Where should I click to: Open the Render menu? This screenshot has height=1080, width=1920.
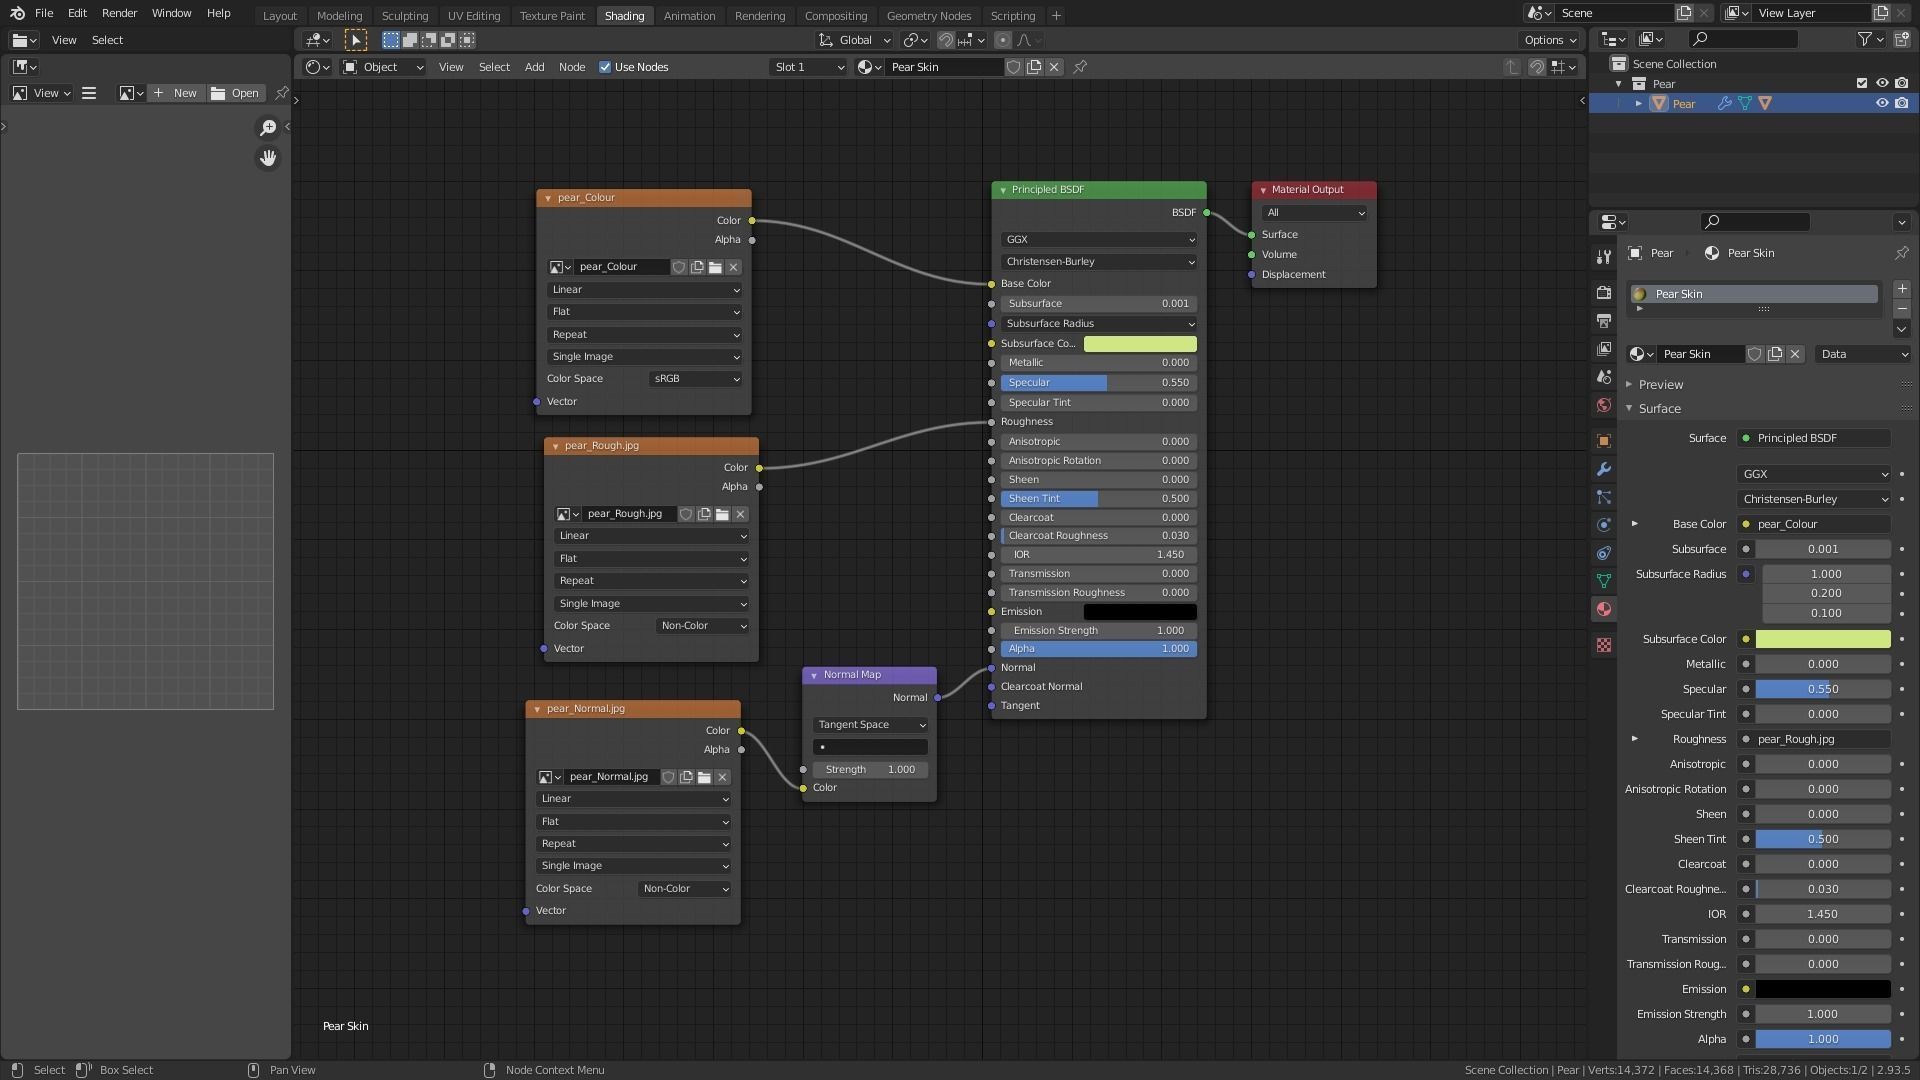(x=119, y=13)
